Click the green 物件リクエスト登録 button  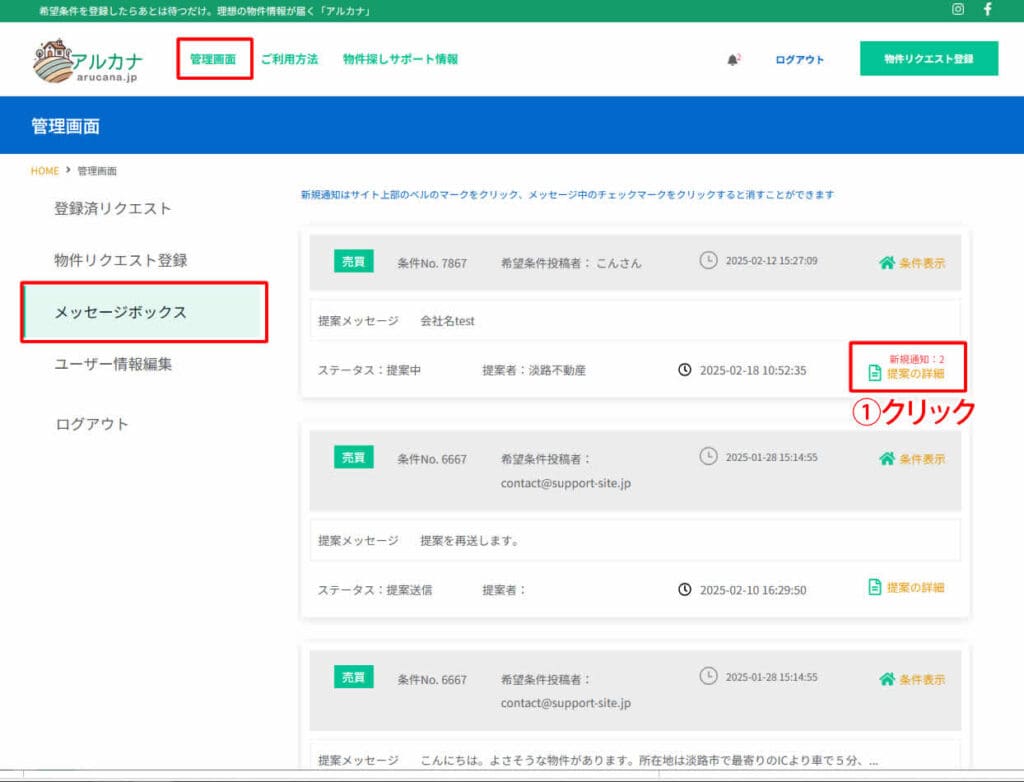pyautogui.click(x=928, y=58)
